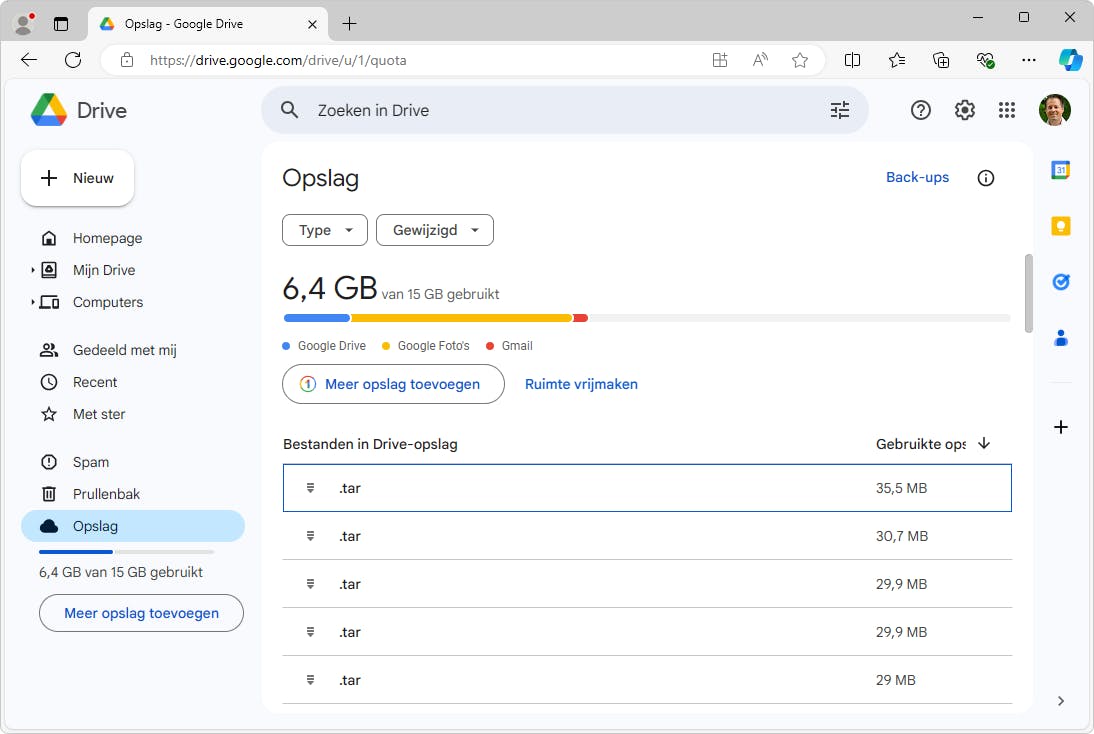Open Google Tasks in side panel
The image size is (1094, 734).
[1061, 282]
